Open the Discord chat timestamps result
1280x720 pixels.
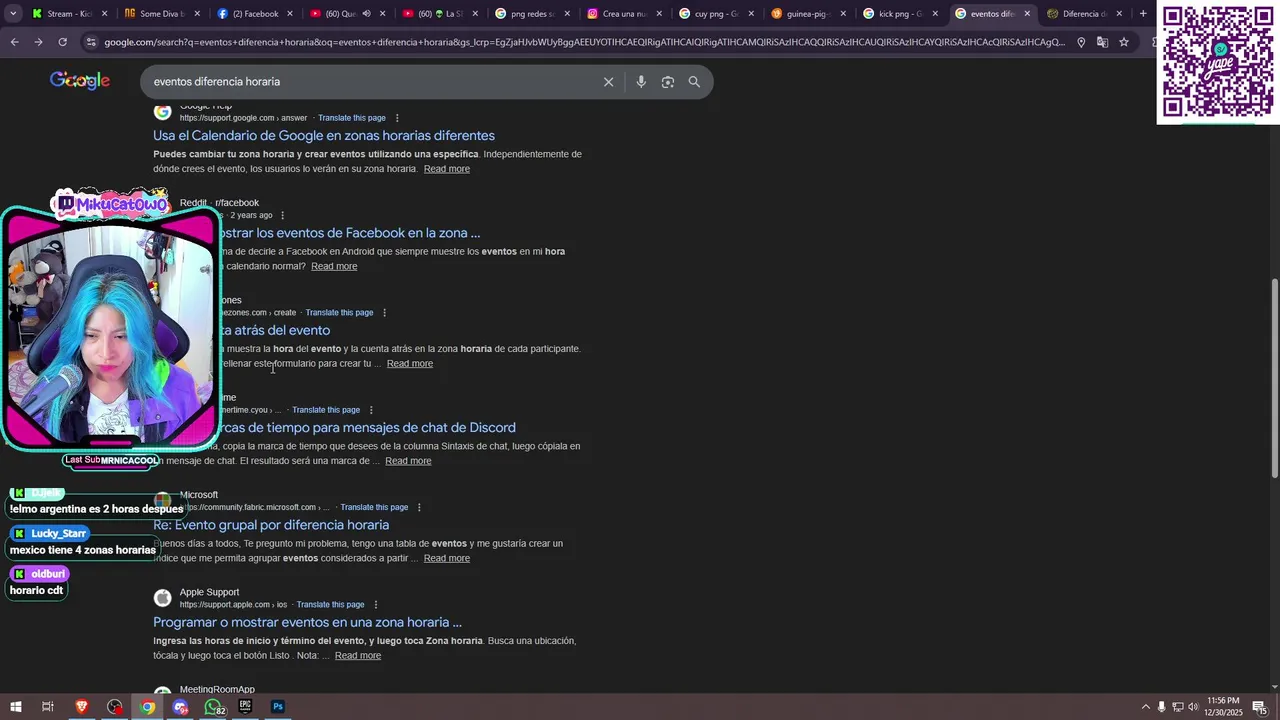[x=367, y=428]
